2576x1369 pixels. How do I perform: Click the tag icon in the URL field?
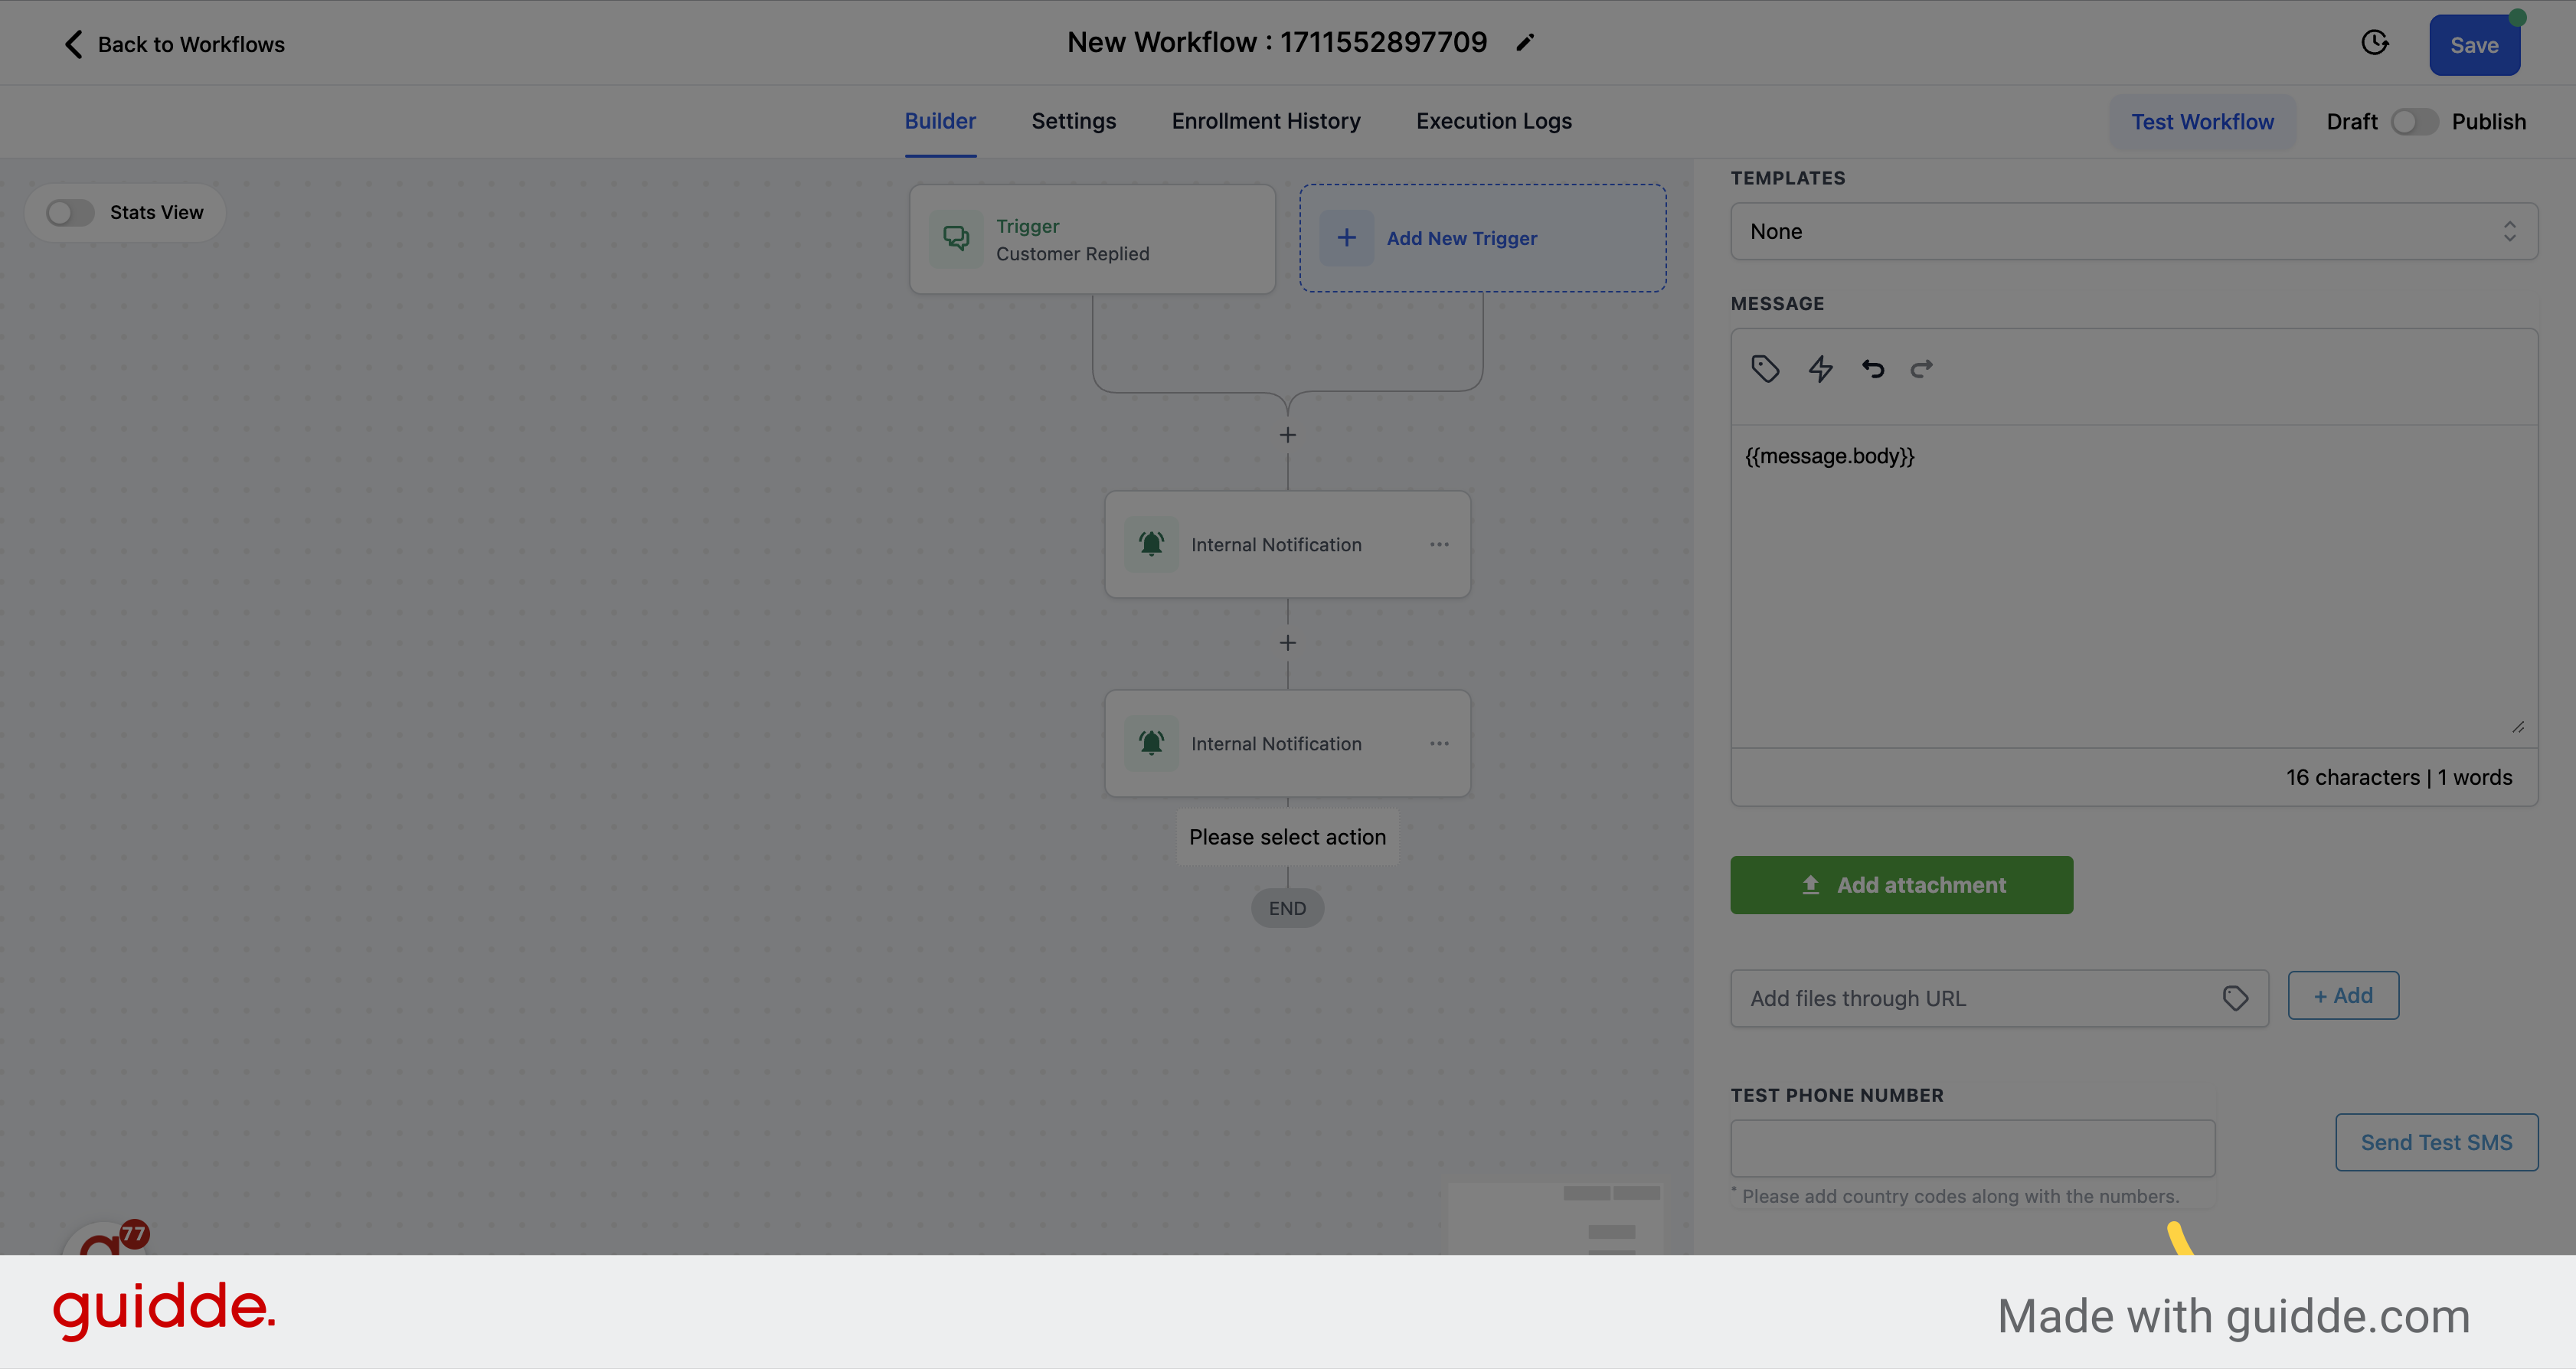(2235, 998)
